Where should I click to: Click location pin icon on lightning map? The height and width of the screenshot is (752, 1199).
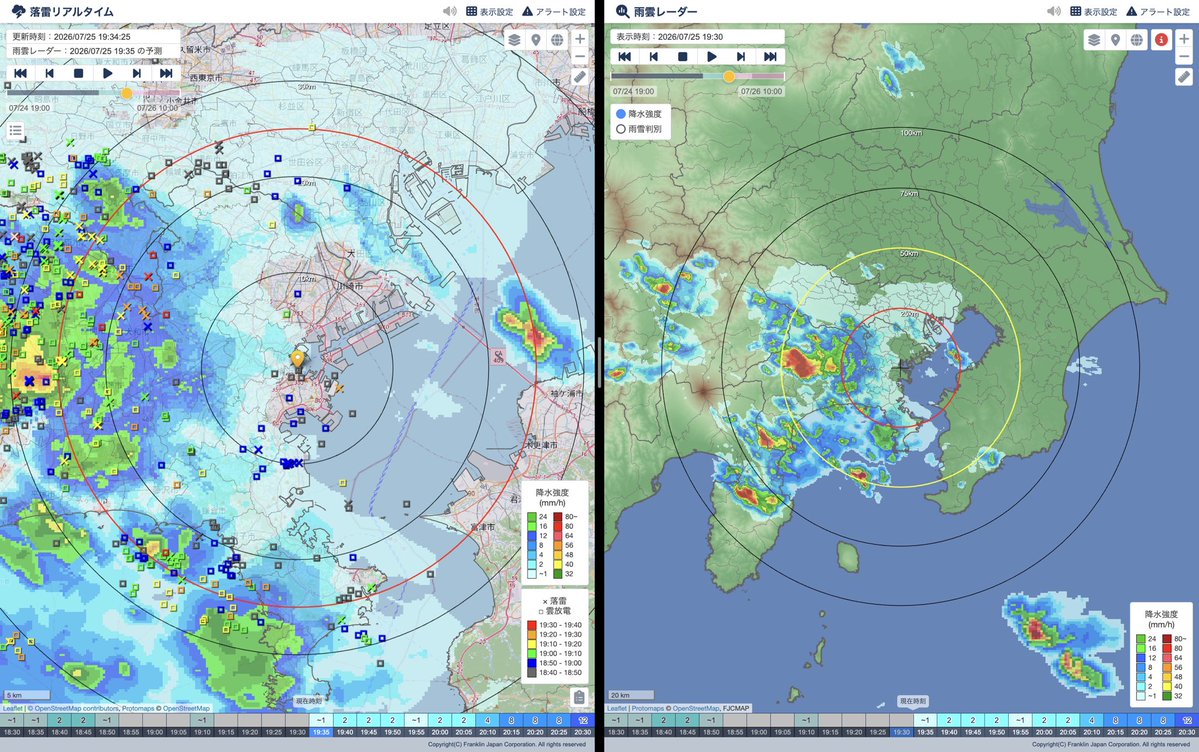click(536, 40)
